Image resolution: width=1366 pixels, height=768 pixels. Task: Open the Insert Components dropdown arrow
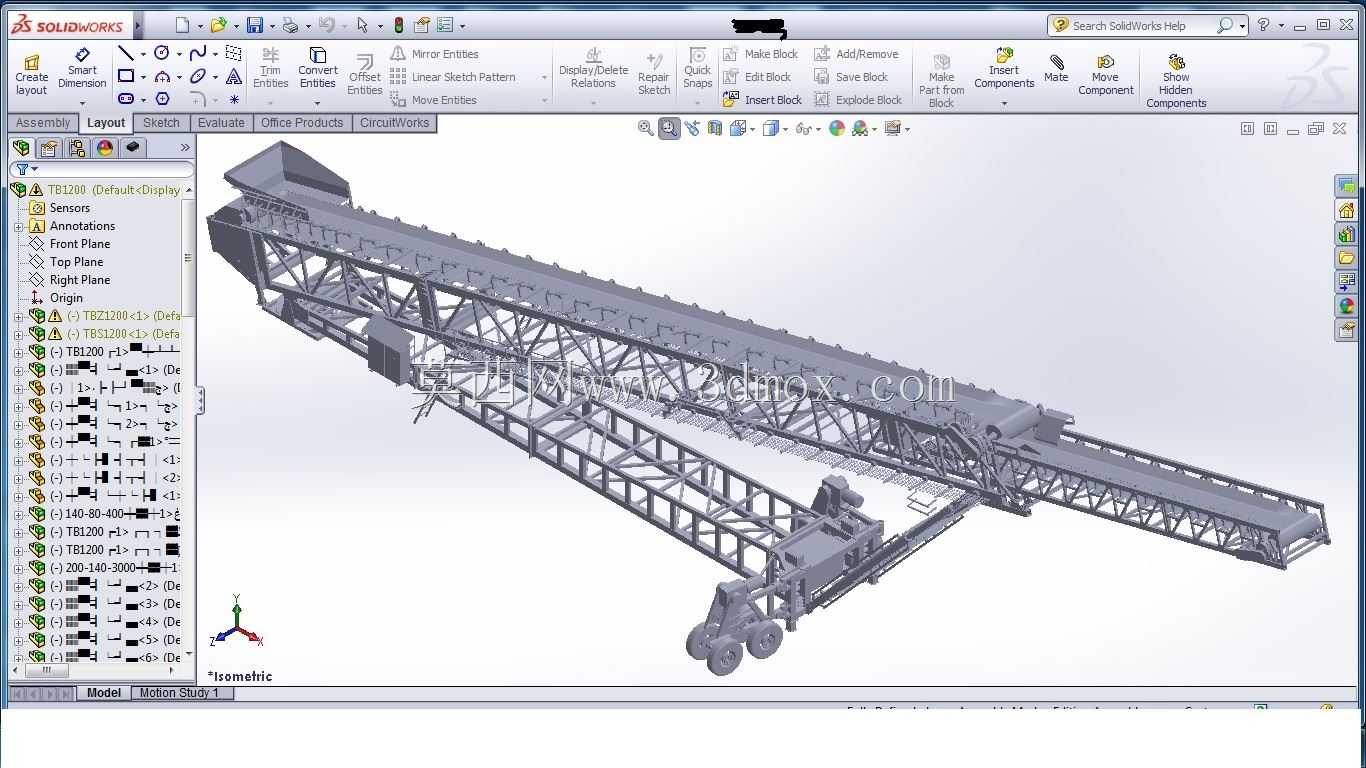pos(1004,103)
